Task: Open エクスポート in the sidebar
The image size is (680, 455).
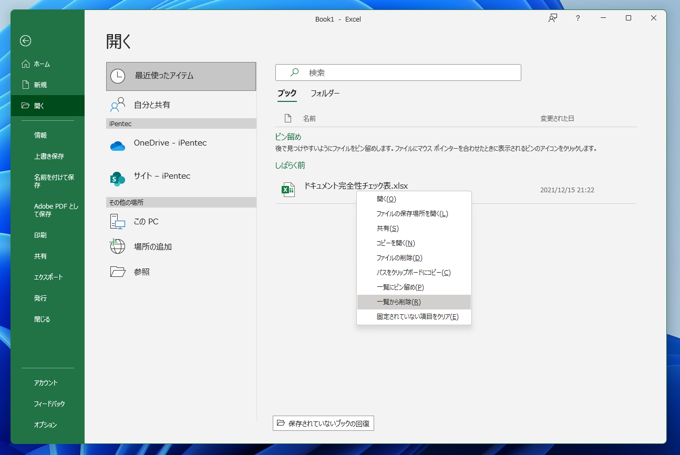Action: 48,277
